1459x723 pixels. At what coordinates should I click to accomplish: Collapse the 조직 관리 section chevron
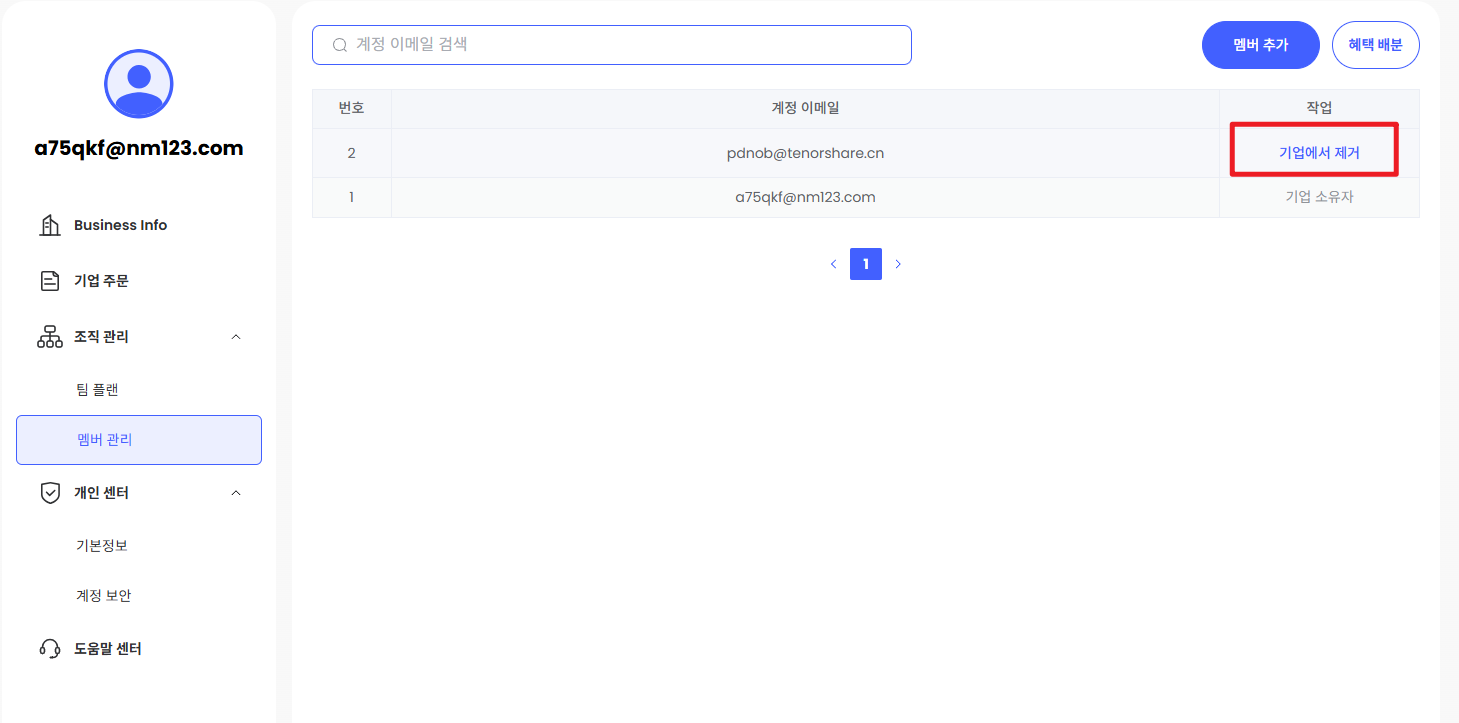click(236, 337)
